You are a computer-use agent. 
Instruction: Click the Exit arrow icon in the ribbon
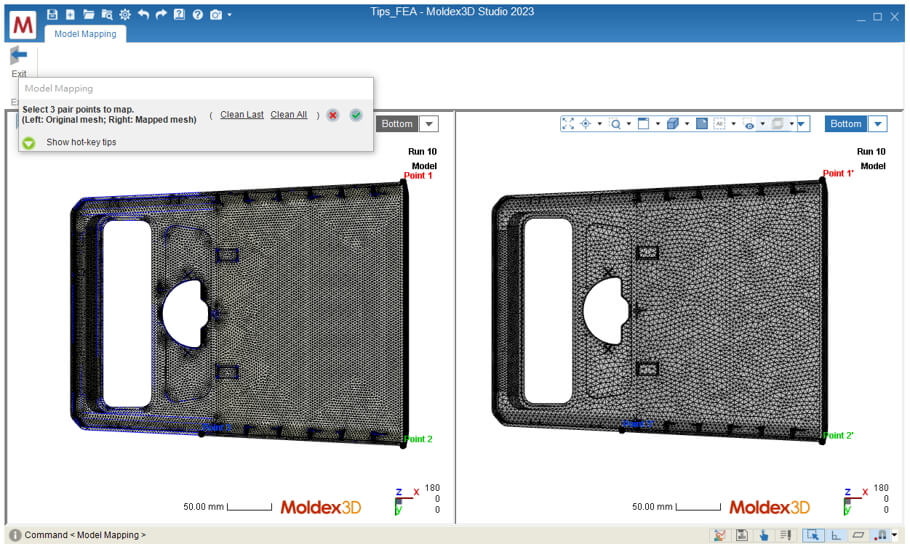18,56
